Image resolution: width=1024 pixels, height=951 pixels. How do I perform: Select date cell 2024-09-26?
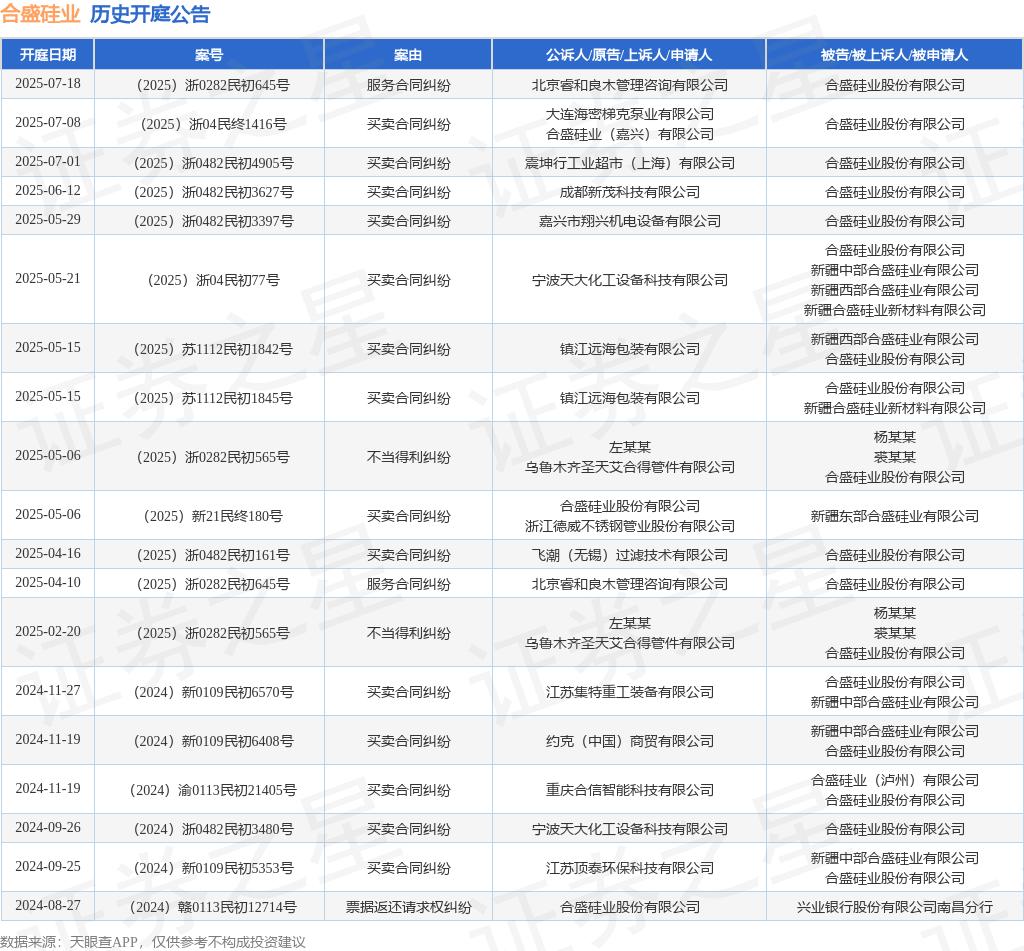(48, 828)
